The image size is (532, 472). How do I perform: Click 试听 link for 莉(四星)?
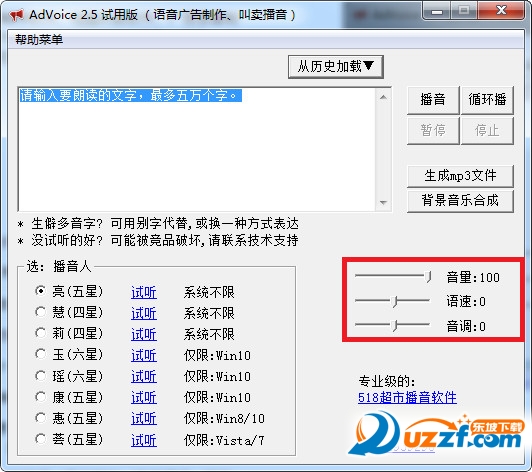point(144,334)
